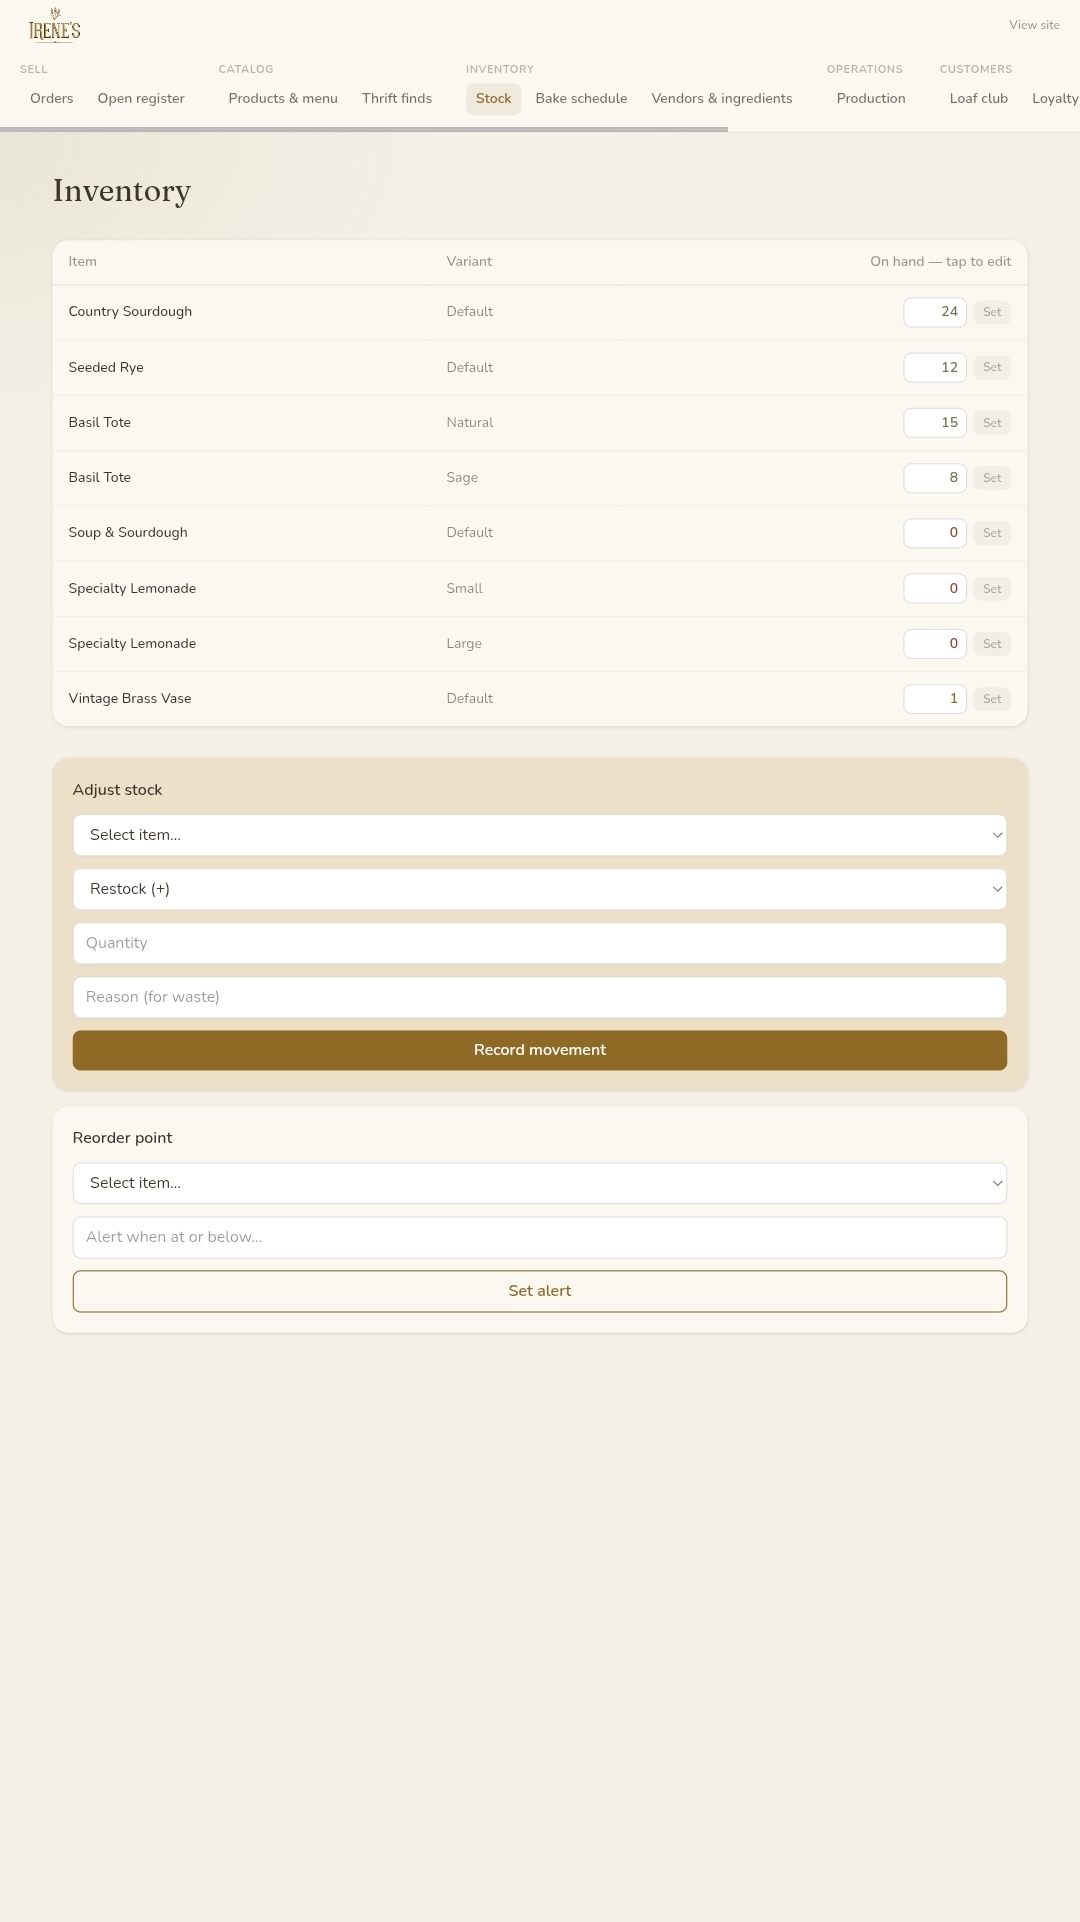Click the Small variant cell

(x=464, y=589)
